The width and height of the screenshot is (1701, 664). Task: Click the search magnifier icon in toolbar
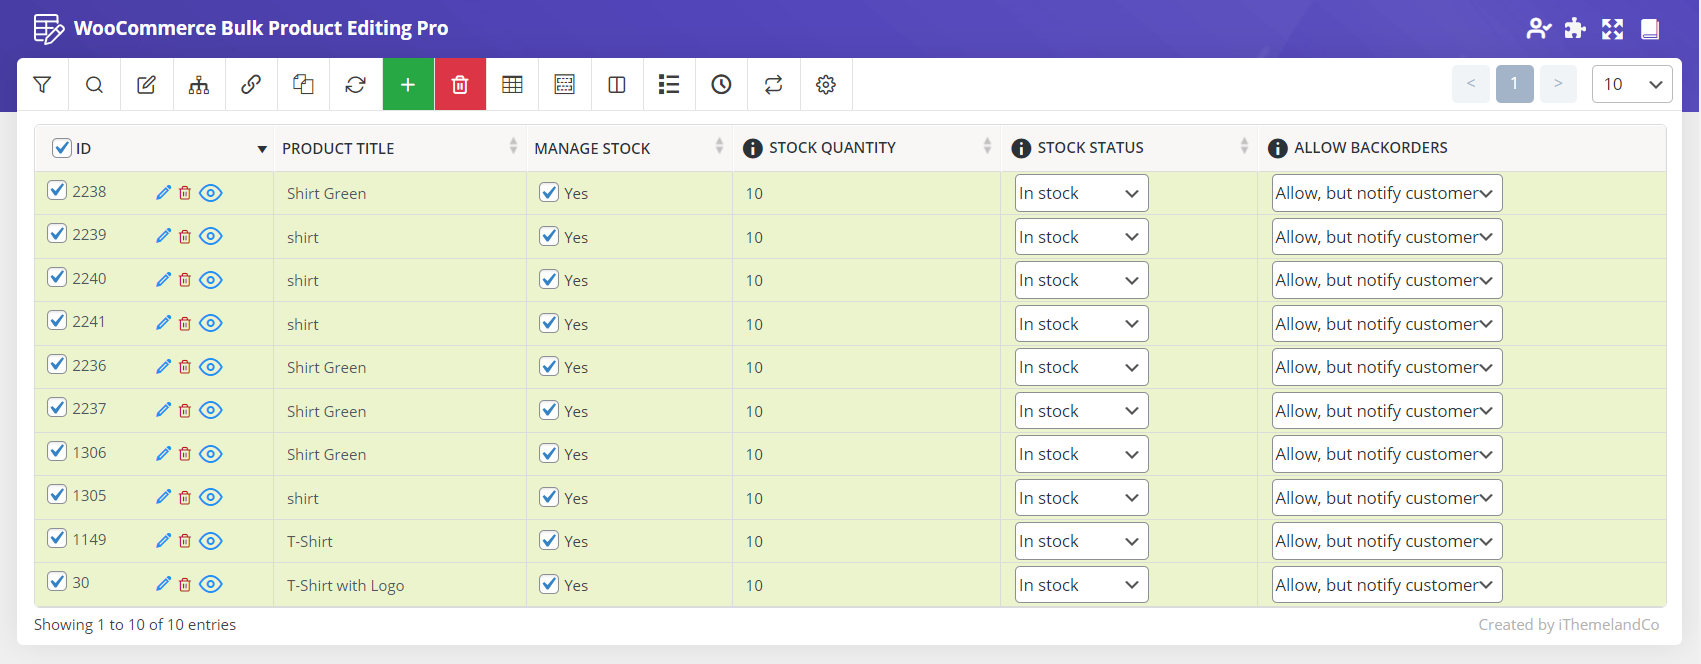[94, 85]
